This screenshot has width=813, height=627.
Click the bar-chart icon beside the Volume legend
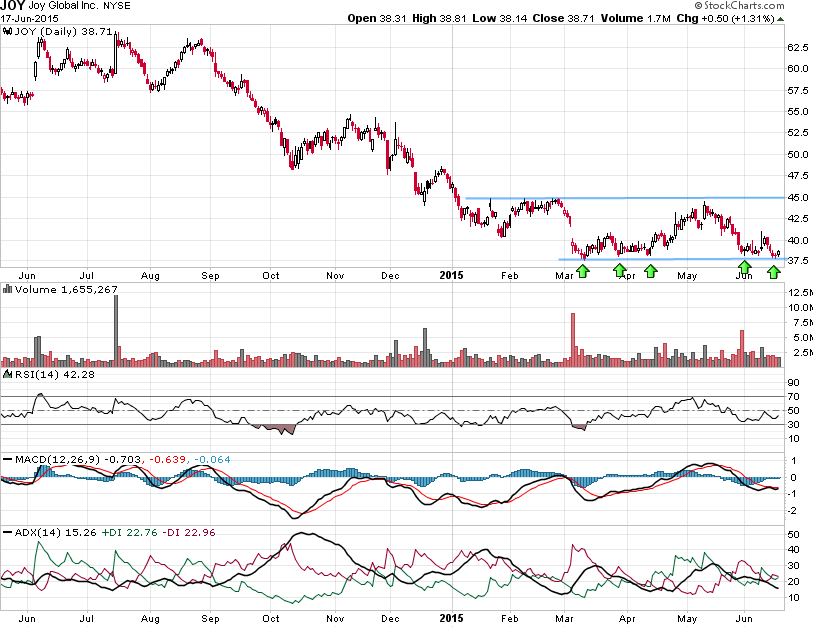8,289
